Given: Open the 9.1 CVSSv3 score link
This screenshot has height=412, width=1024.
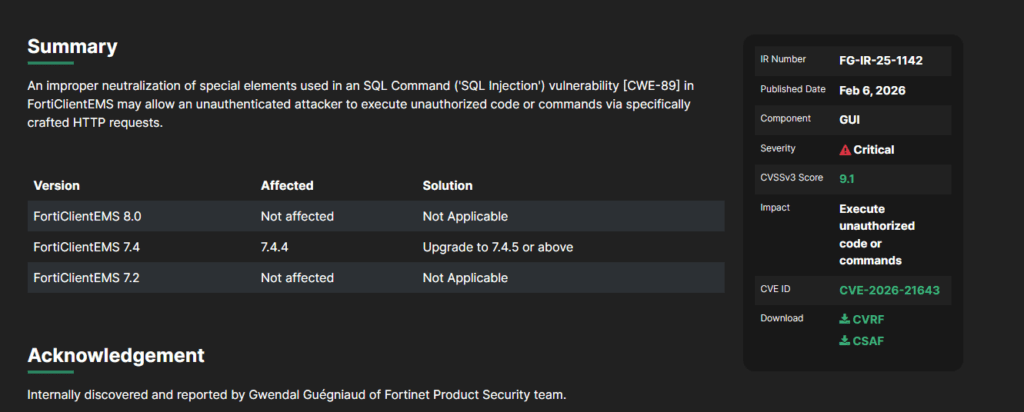Looking at the screenshot, I should [847, 179].
